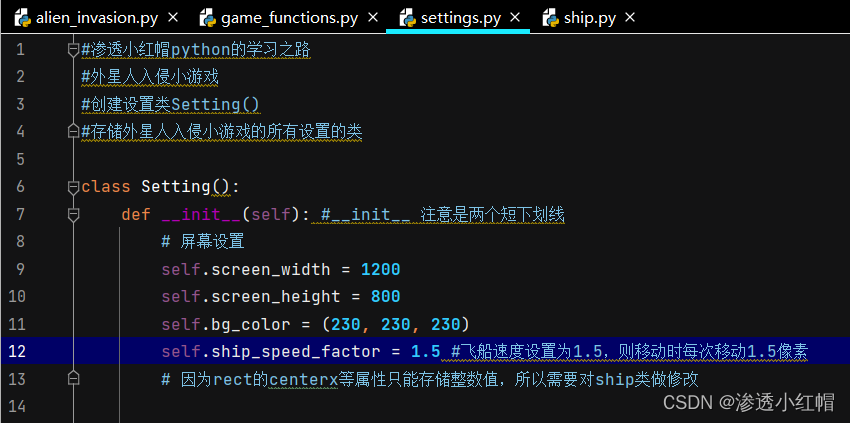This screenshot has width=850, height=423.
Task: Close the ship.py tab
Action: 629,18
